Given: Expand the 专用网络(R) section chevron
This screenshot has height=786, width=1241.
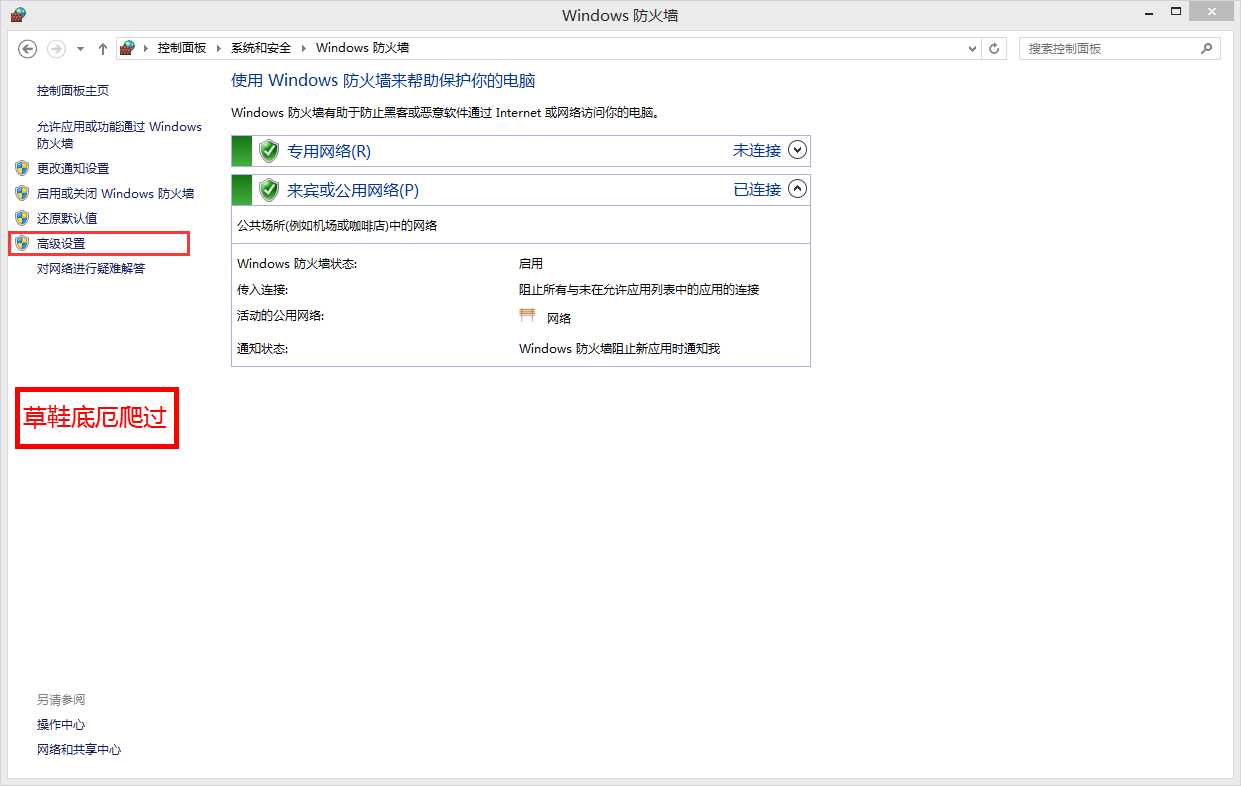Looking at the screenshot, I should point(797,150).
